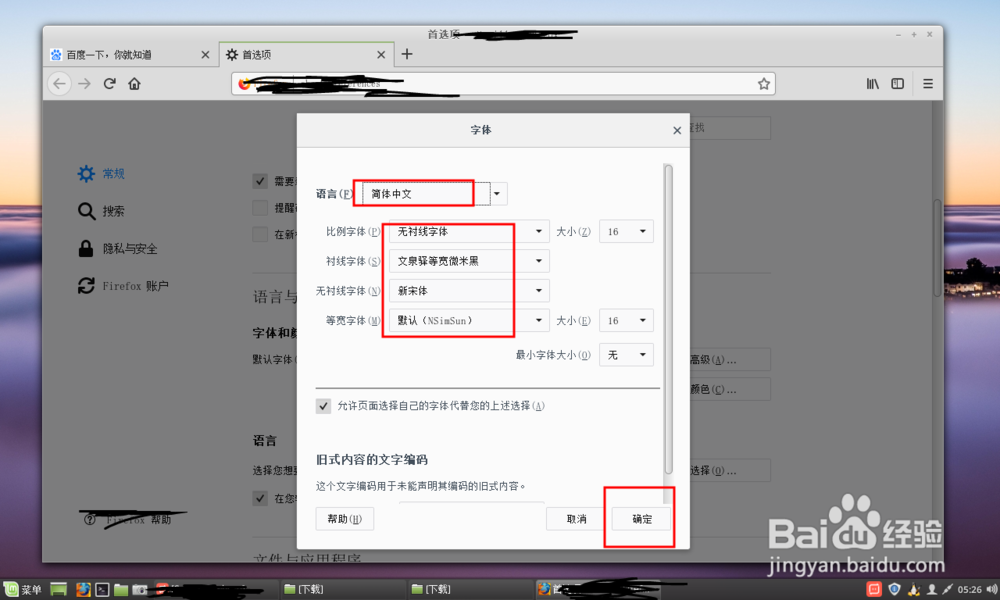Open the 最小字体大小 dropdown
This screenshot has width=1000, height=600.
[x=626, y=354]
